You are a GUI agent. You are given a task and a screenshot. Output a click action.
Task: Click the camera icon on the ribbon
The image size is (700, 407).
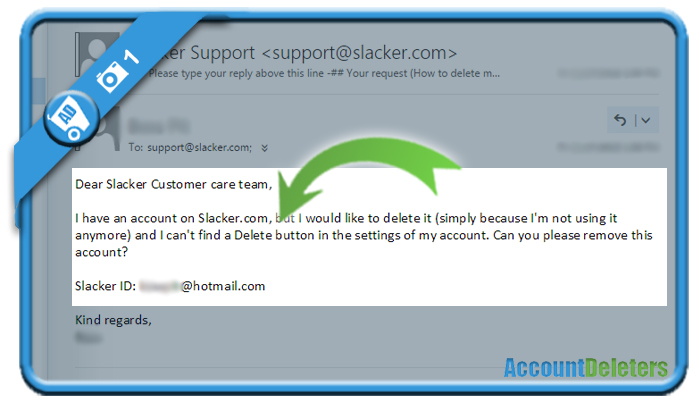pyautogui.click(x=109, y=76)
